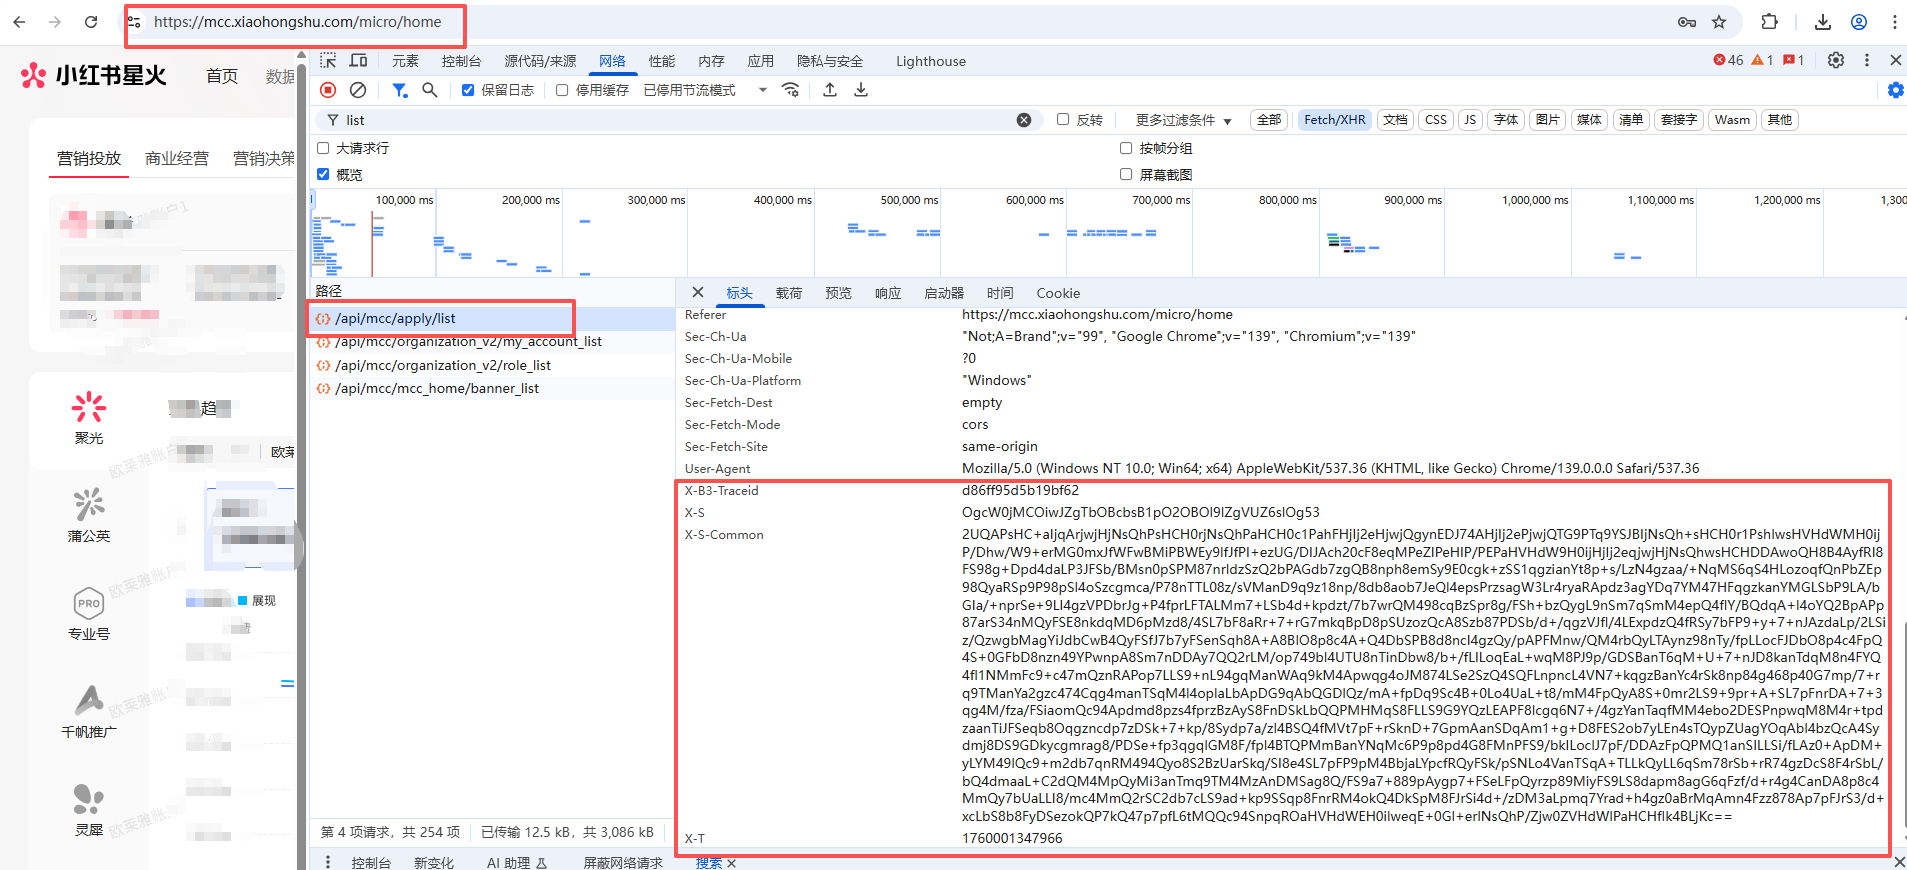Open the 响应 tab in request details
Screen dimensions: 1907x870
[x=888, y=293]
